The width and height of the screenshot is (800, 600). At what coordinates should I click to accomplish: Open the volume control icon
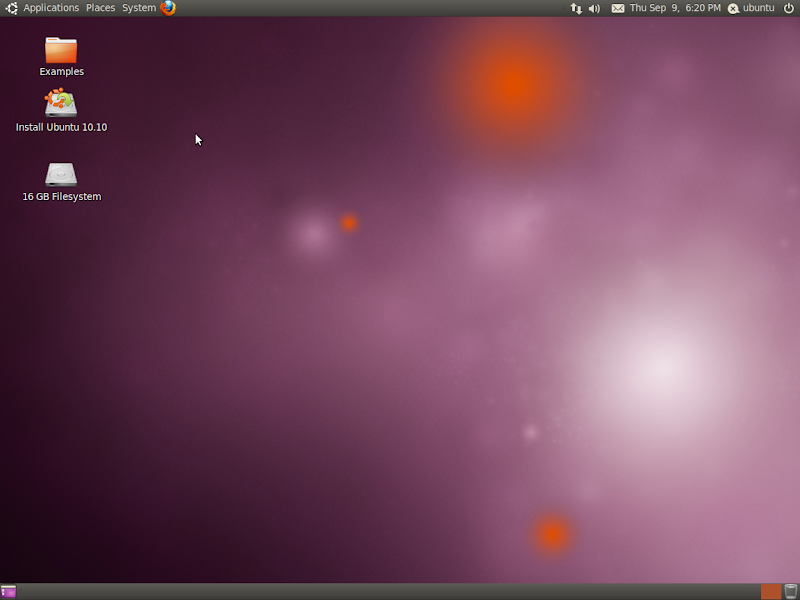(594, 8)
